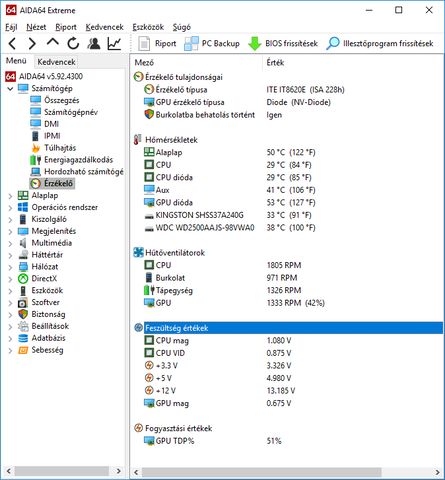Select the Hordozható számítógép laptop icon
445x480 pixels.
tap(35, 172)
